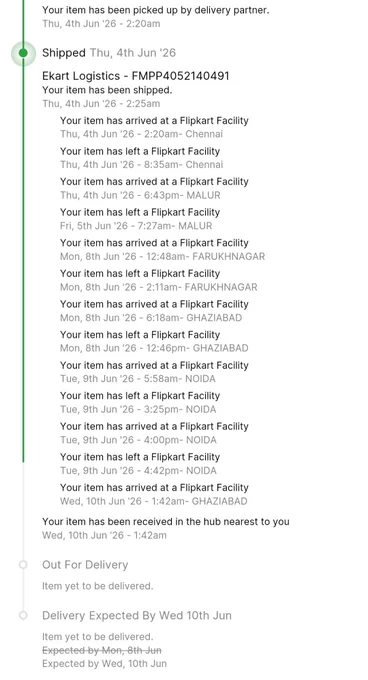Screen dimensions: 368x680
Task: Click the 8:35am Chennai departure entry
Action: tap(141, 158)
